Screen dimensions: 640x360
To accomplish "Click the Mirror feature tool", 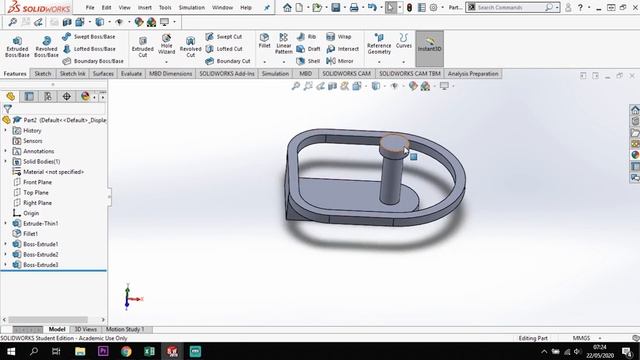I will (340, 61).
